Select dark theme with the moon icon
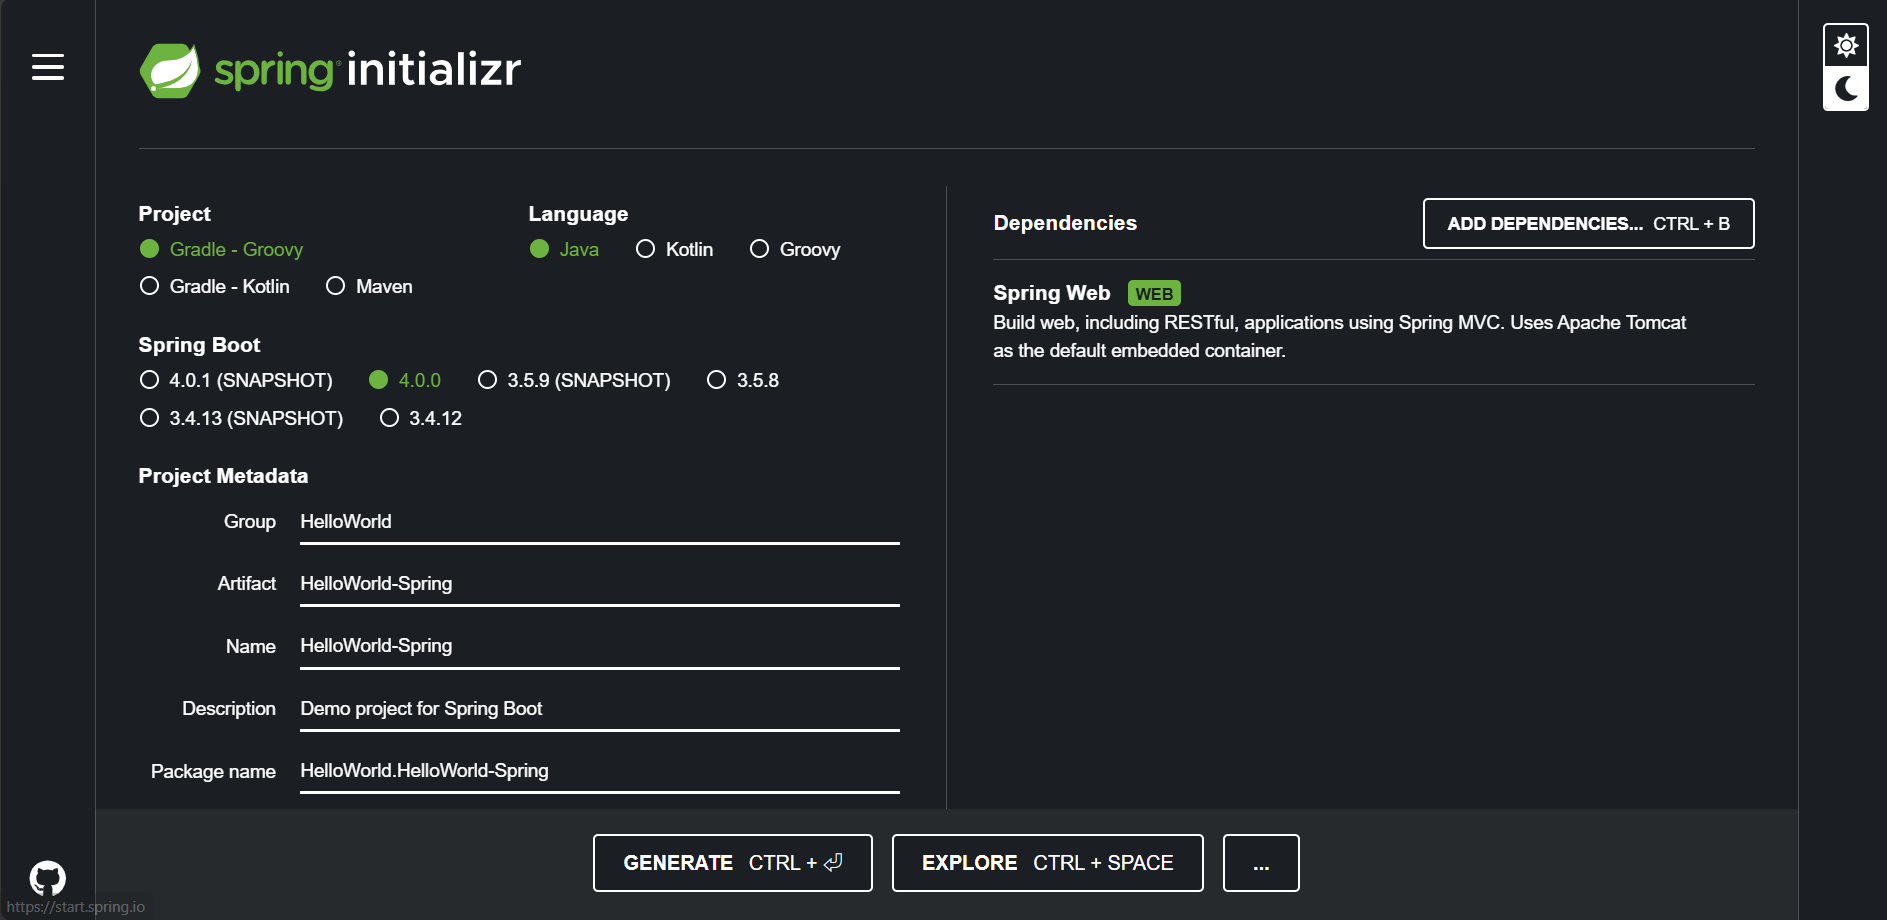The width and height of the screenshot is (1887, 920). (x=1845, y=90)
